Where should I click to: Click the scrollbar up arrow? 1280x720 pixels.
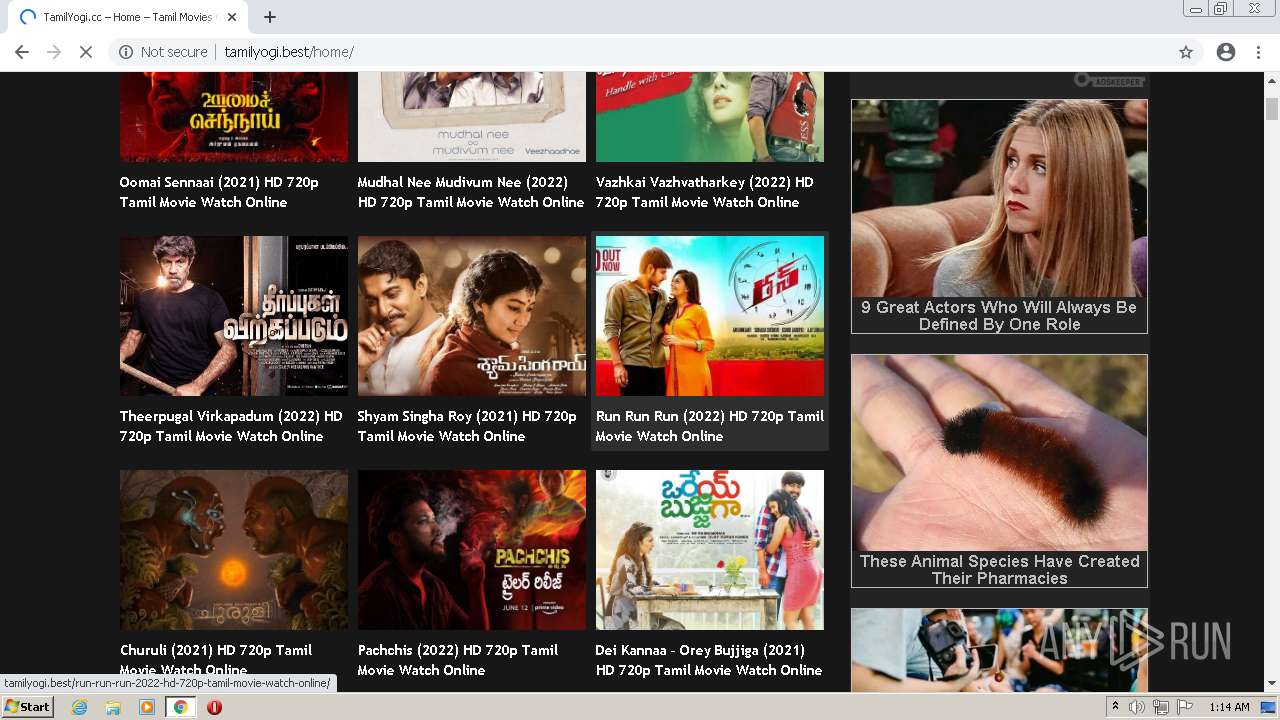click(1271, 80)
